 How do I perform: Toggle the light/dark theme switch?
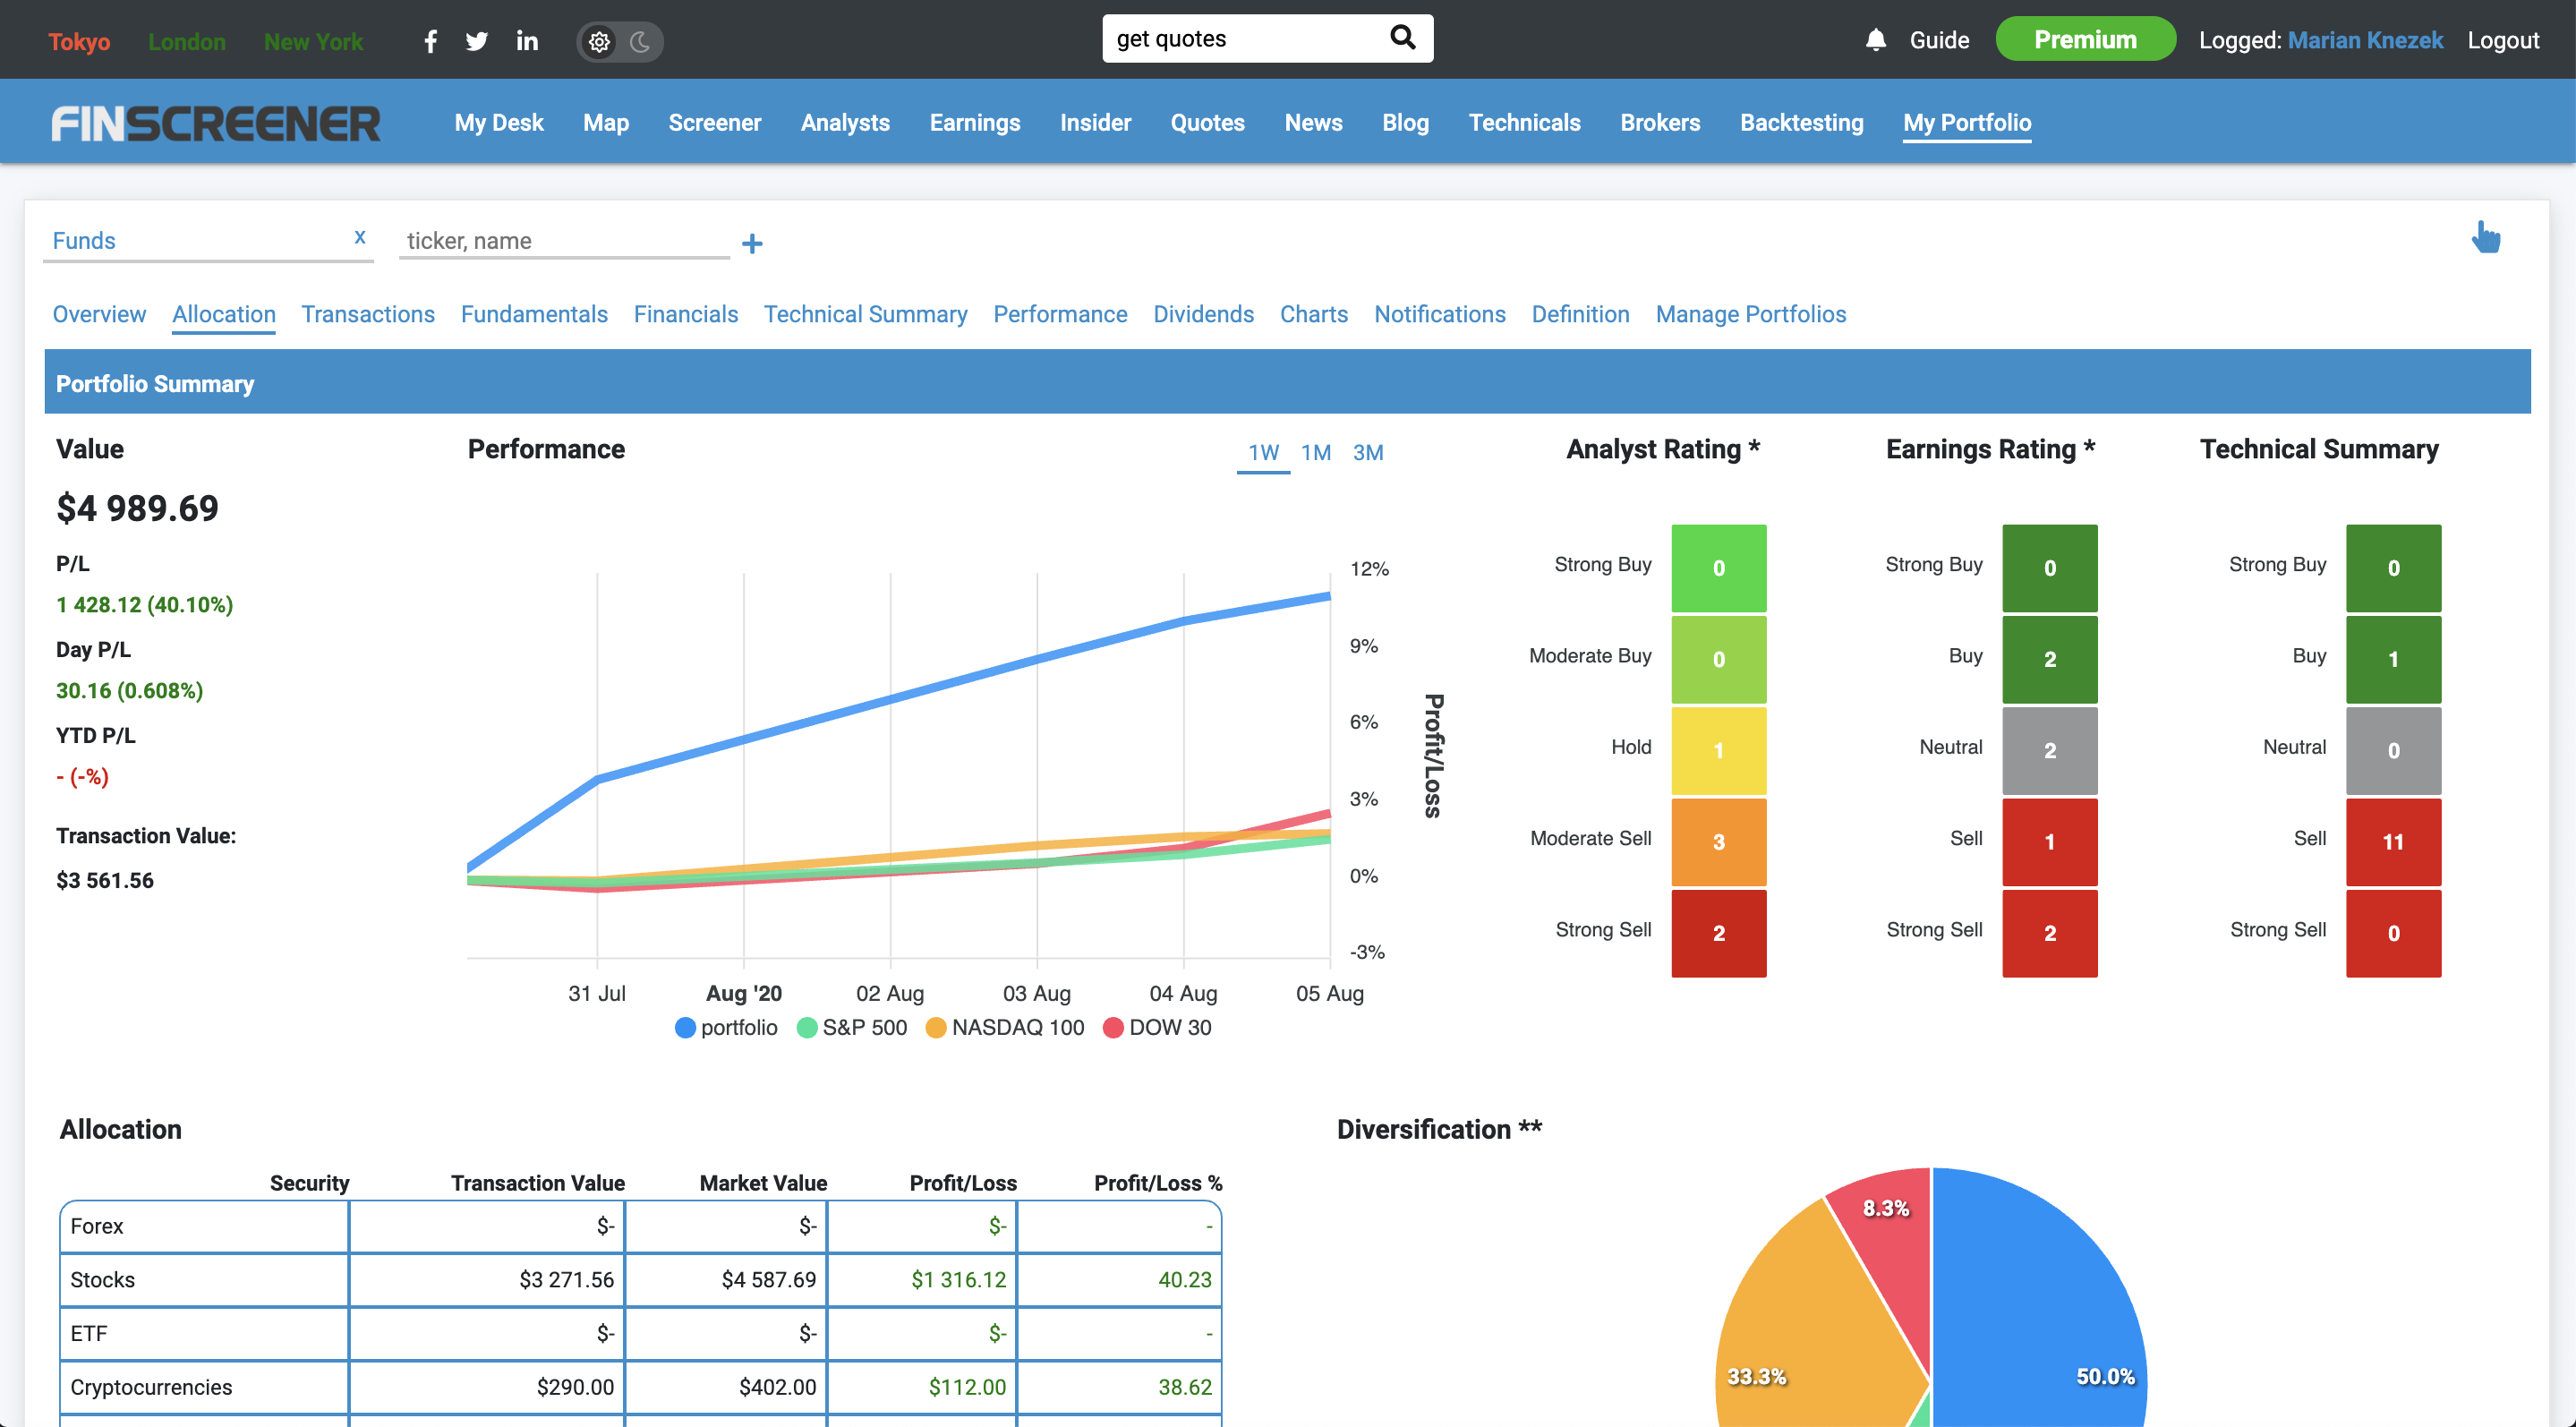(620, 41)
